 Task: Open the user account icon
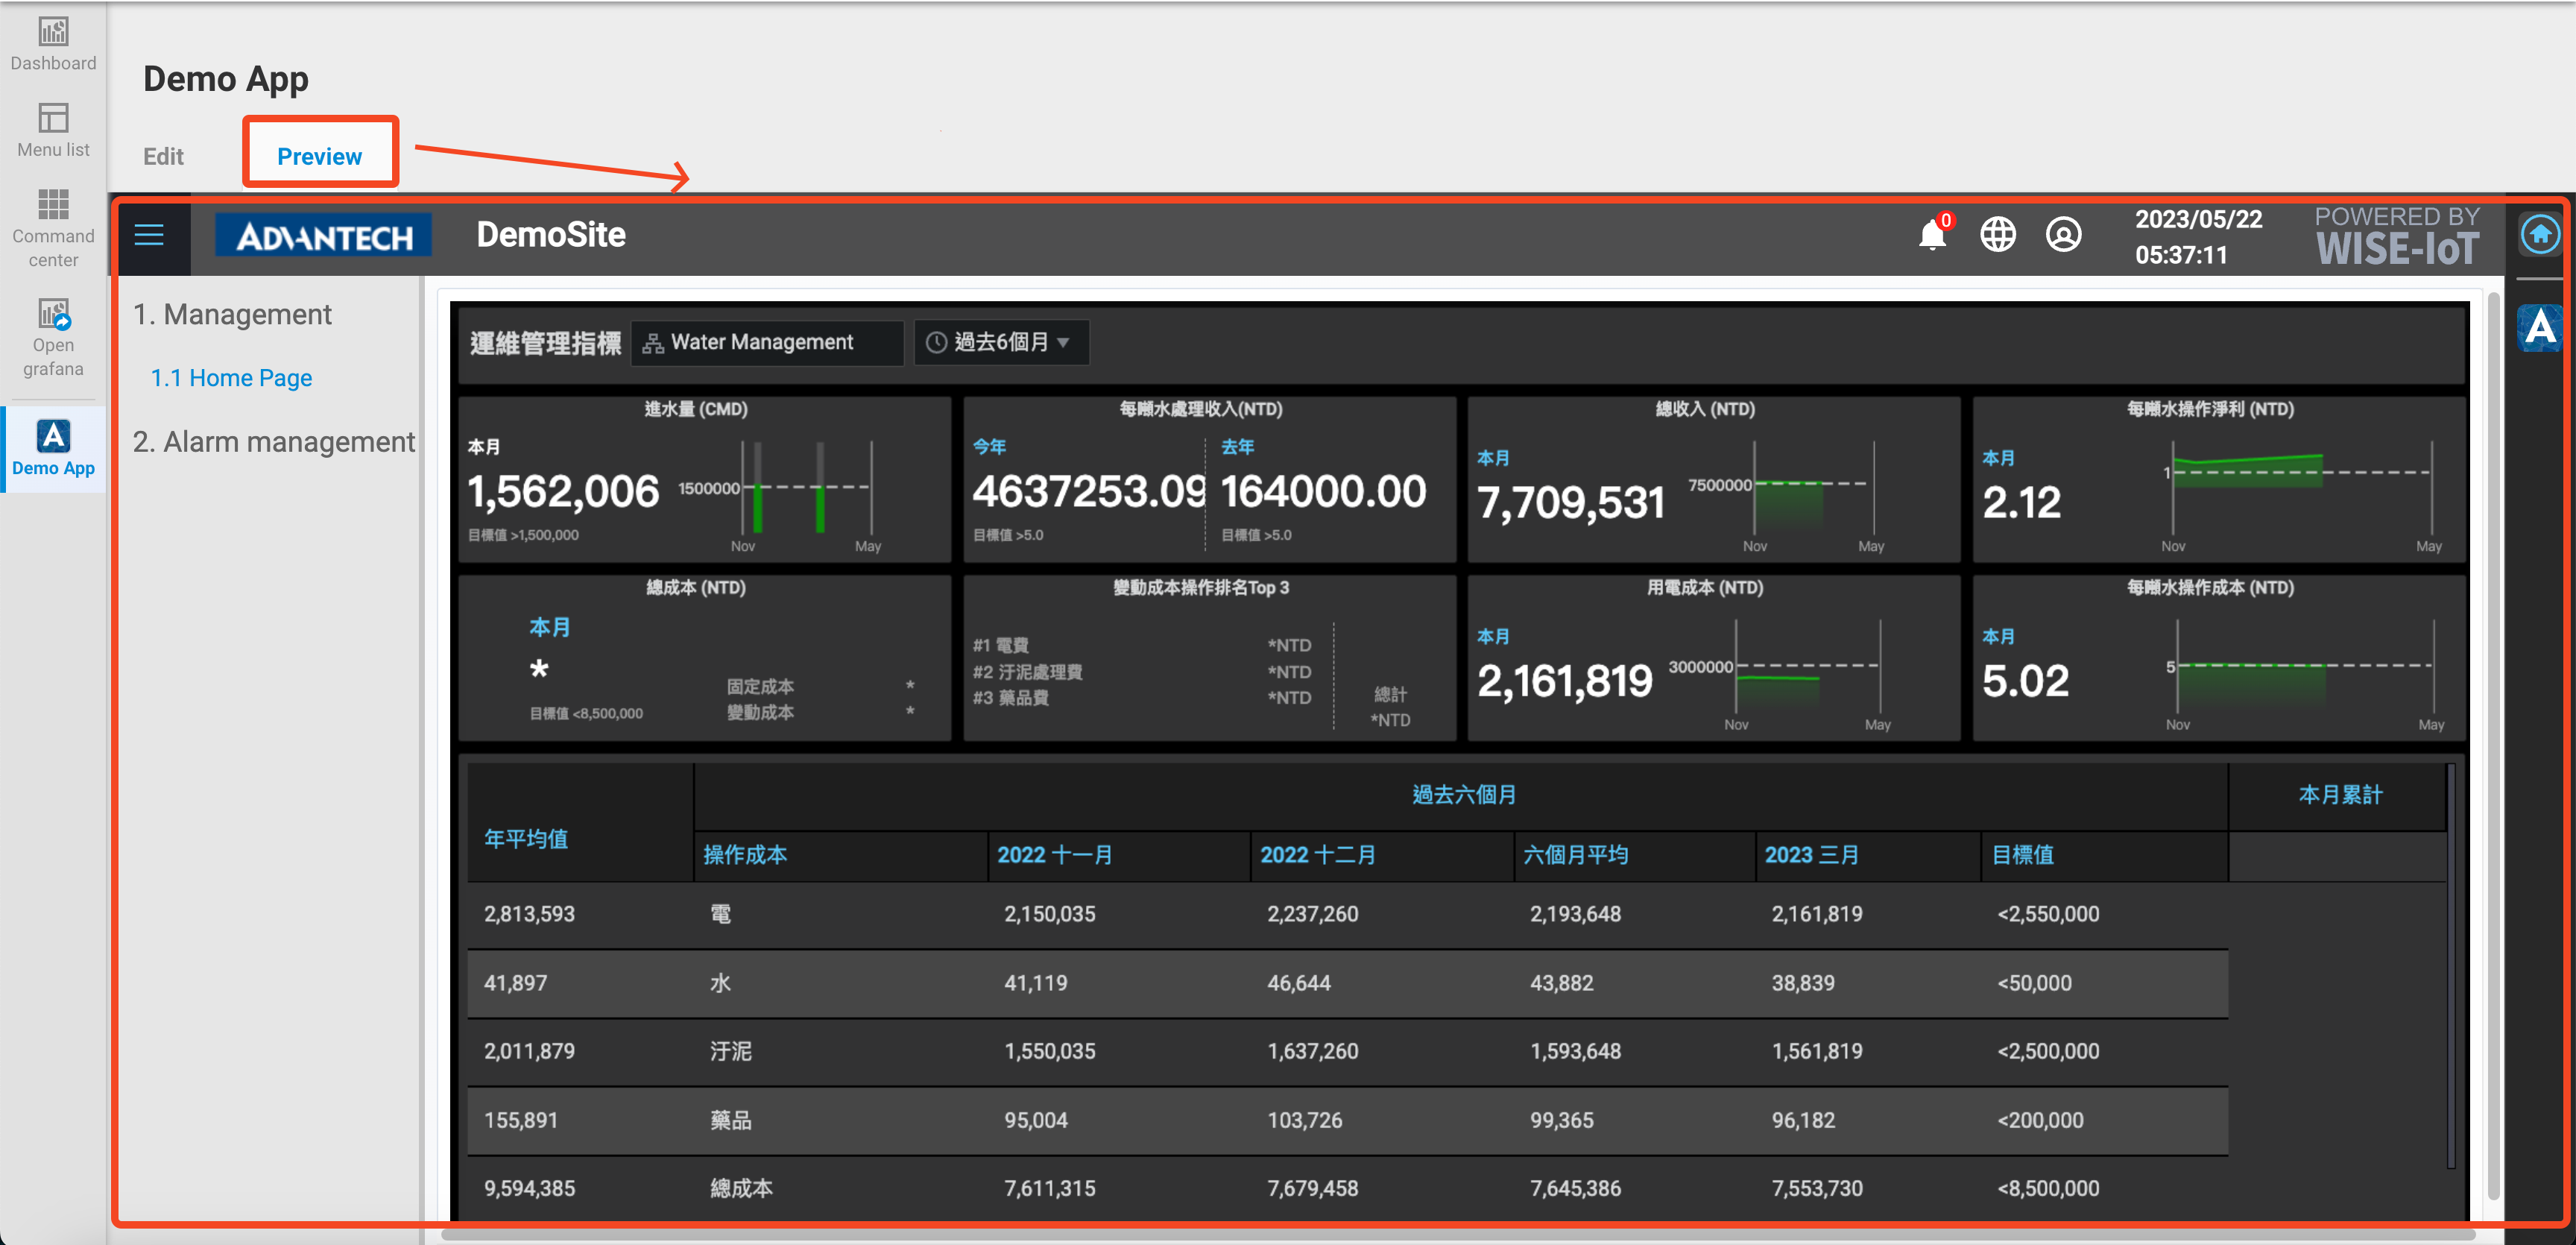click(2062, 235)
